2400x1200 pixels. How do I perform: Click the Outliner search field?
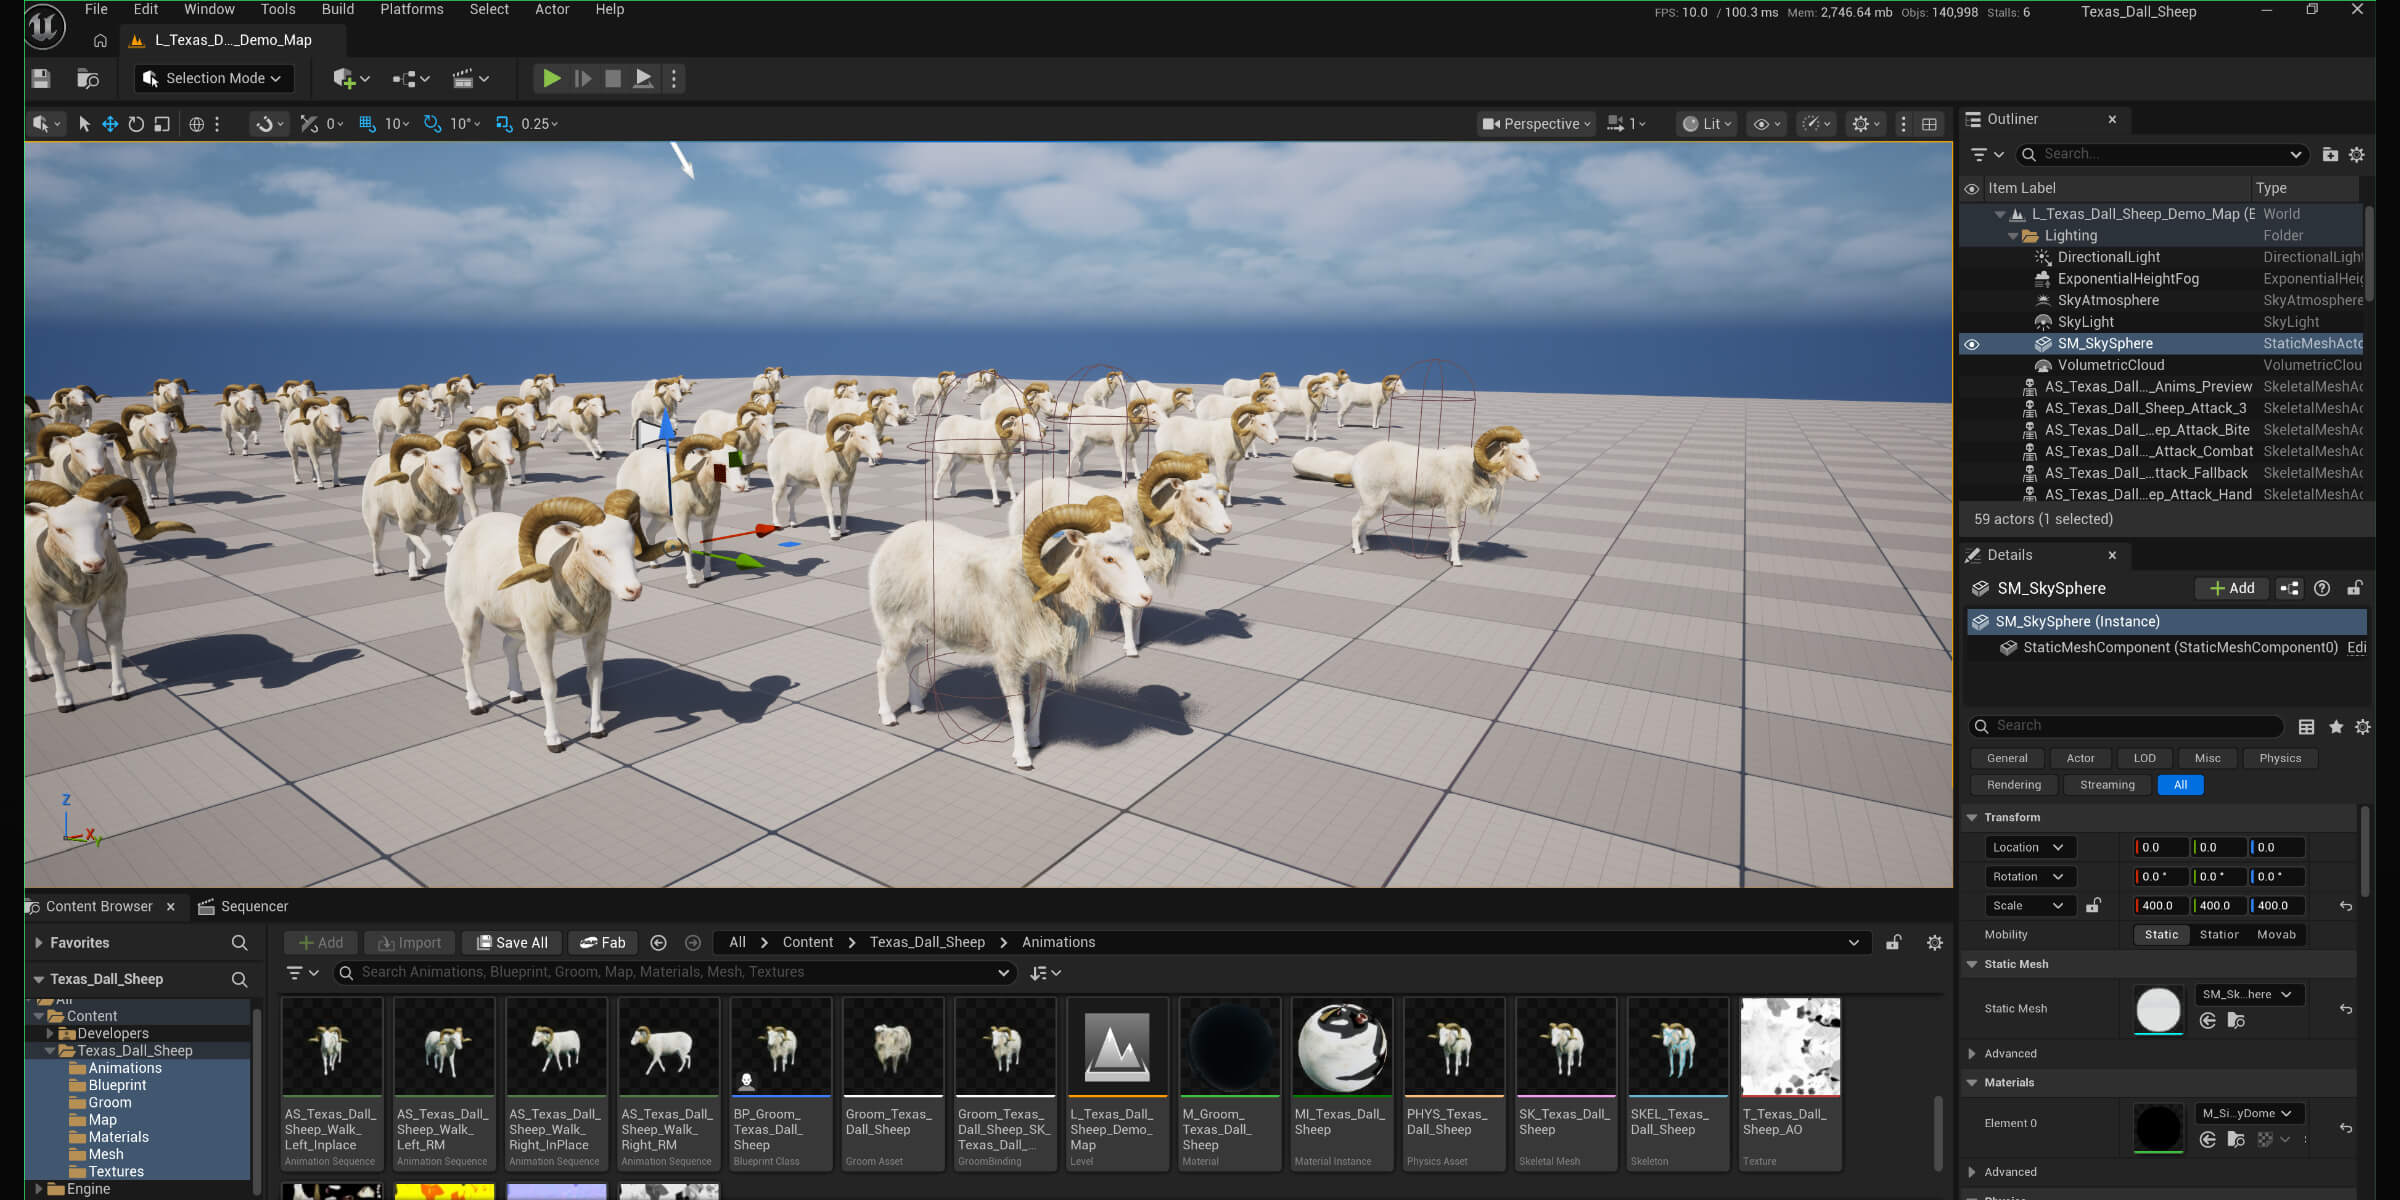pos(2162,154)
